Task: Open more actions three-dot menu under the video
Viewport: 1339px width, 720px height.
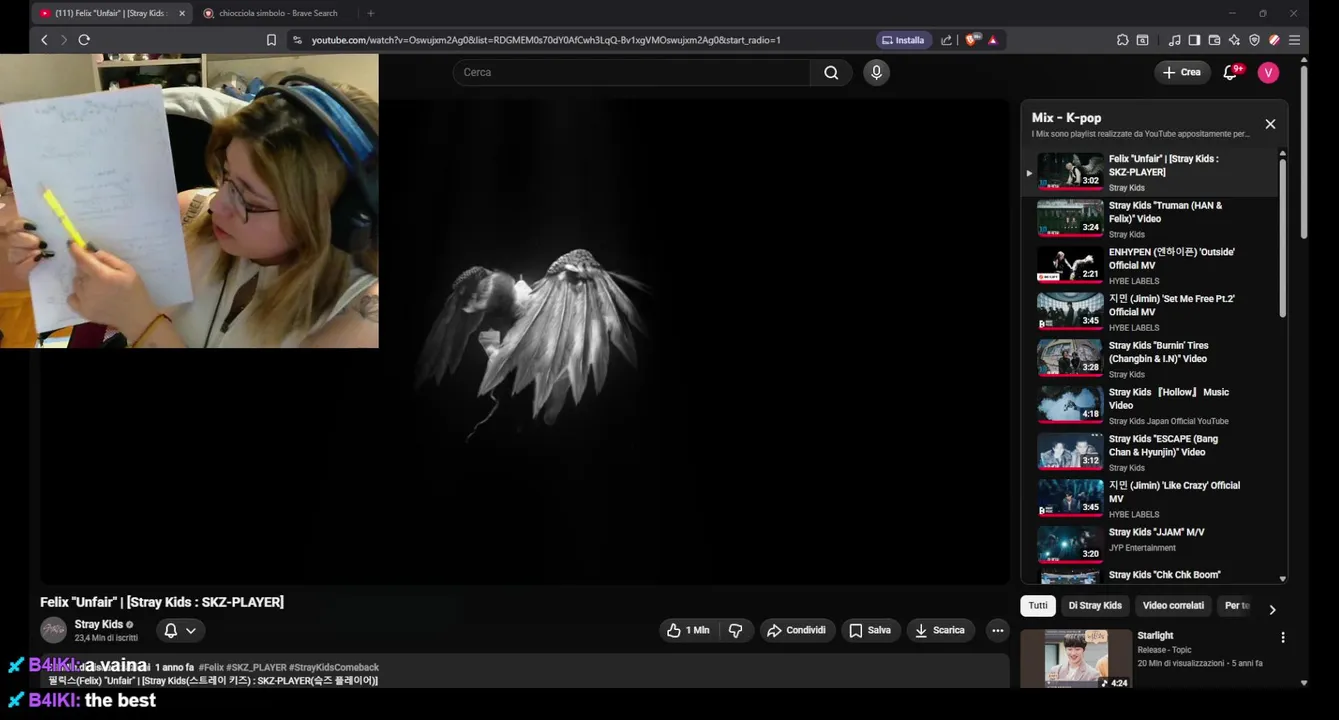Action: (997, 630)
